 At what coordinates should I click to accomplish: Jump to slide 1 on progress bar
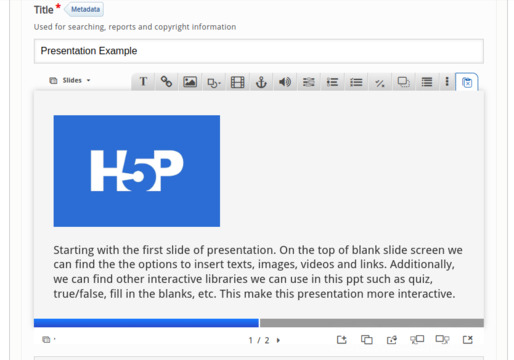[146, 323]
